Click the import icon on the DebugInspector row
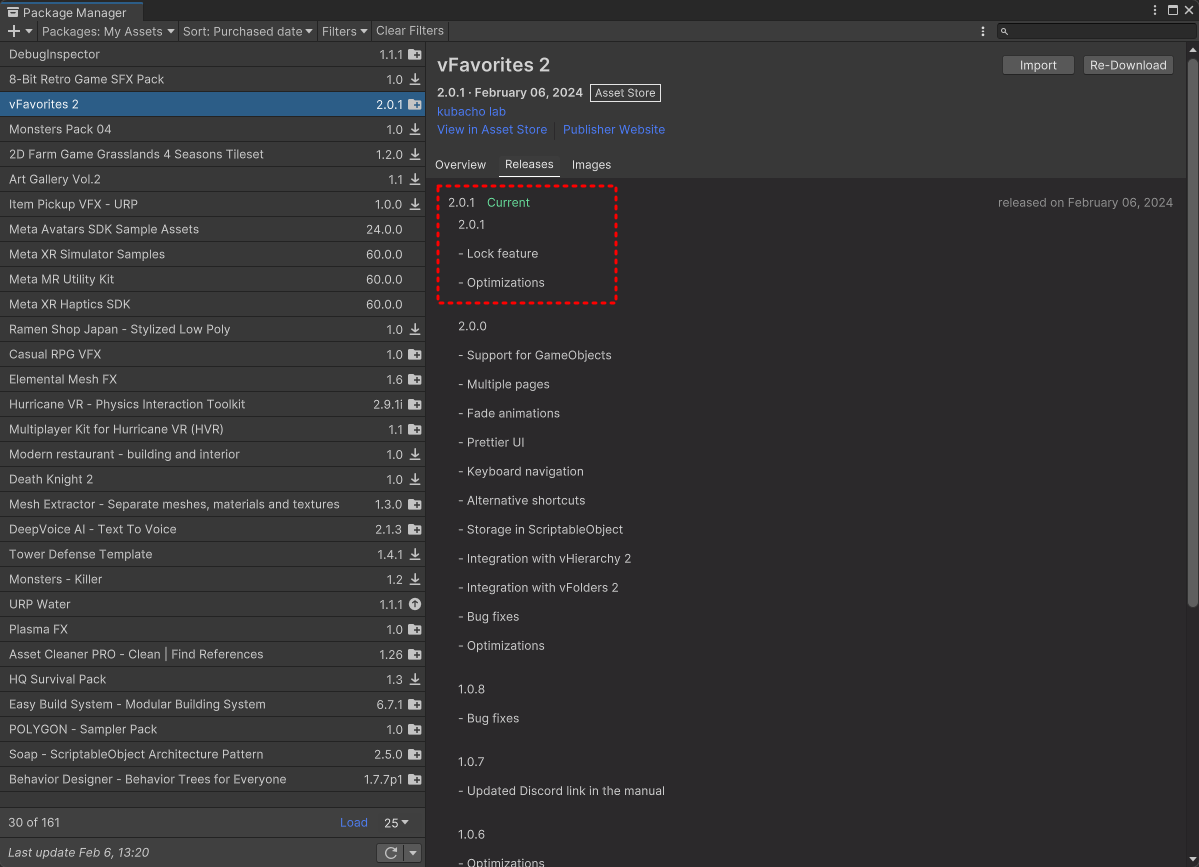The image size is (1199, 867). 414,54
